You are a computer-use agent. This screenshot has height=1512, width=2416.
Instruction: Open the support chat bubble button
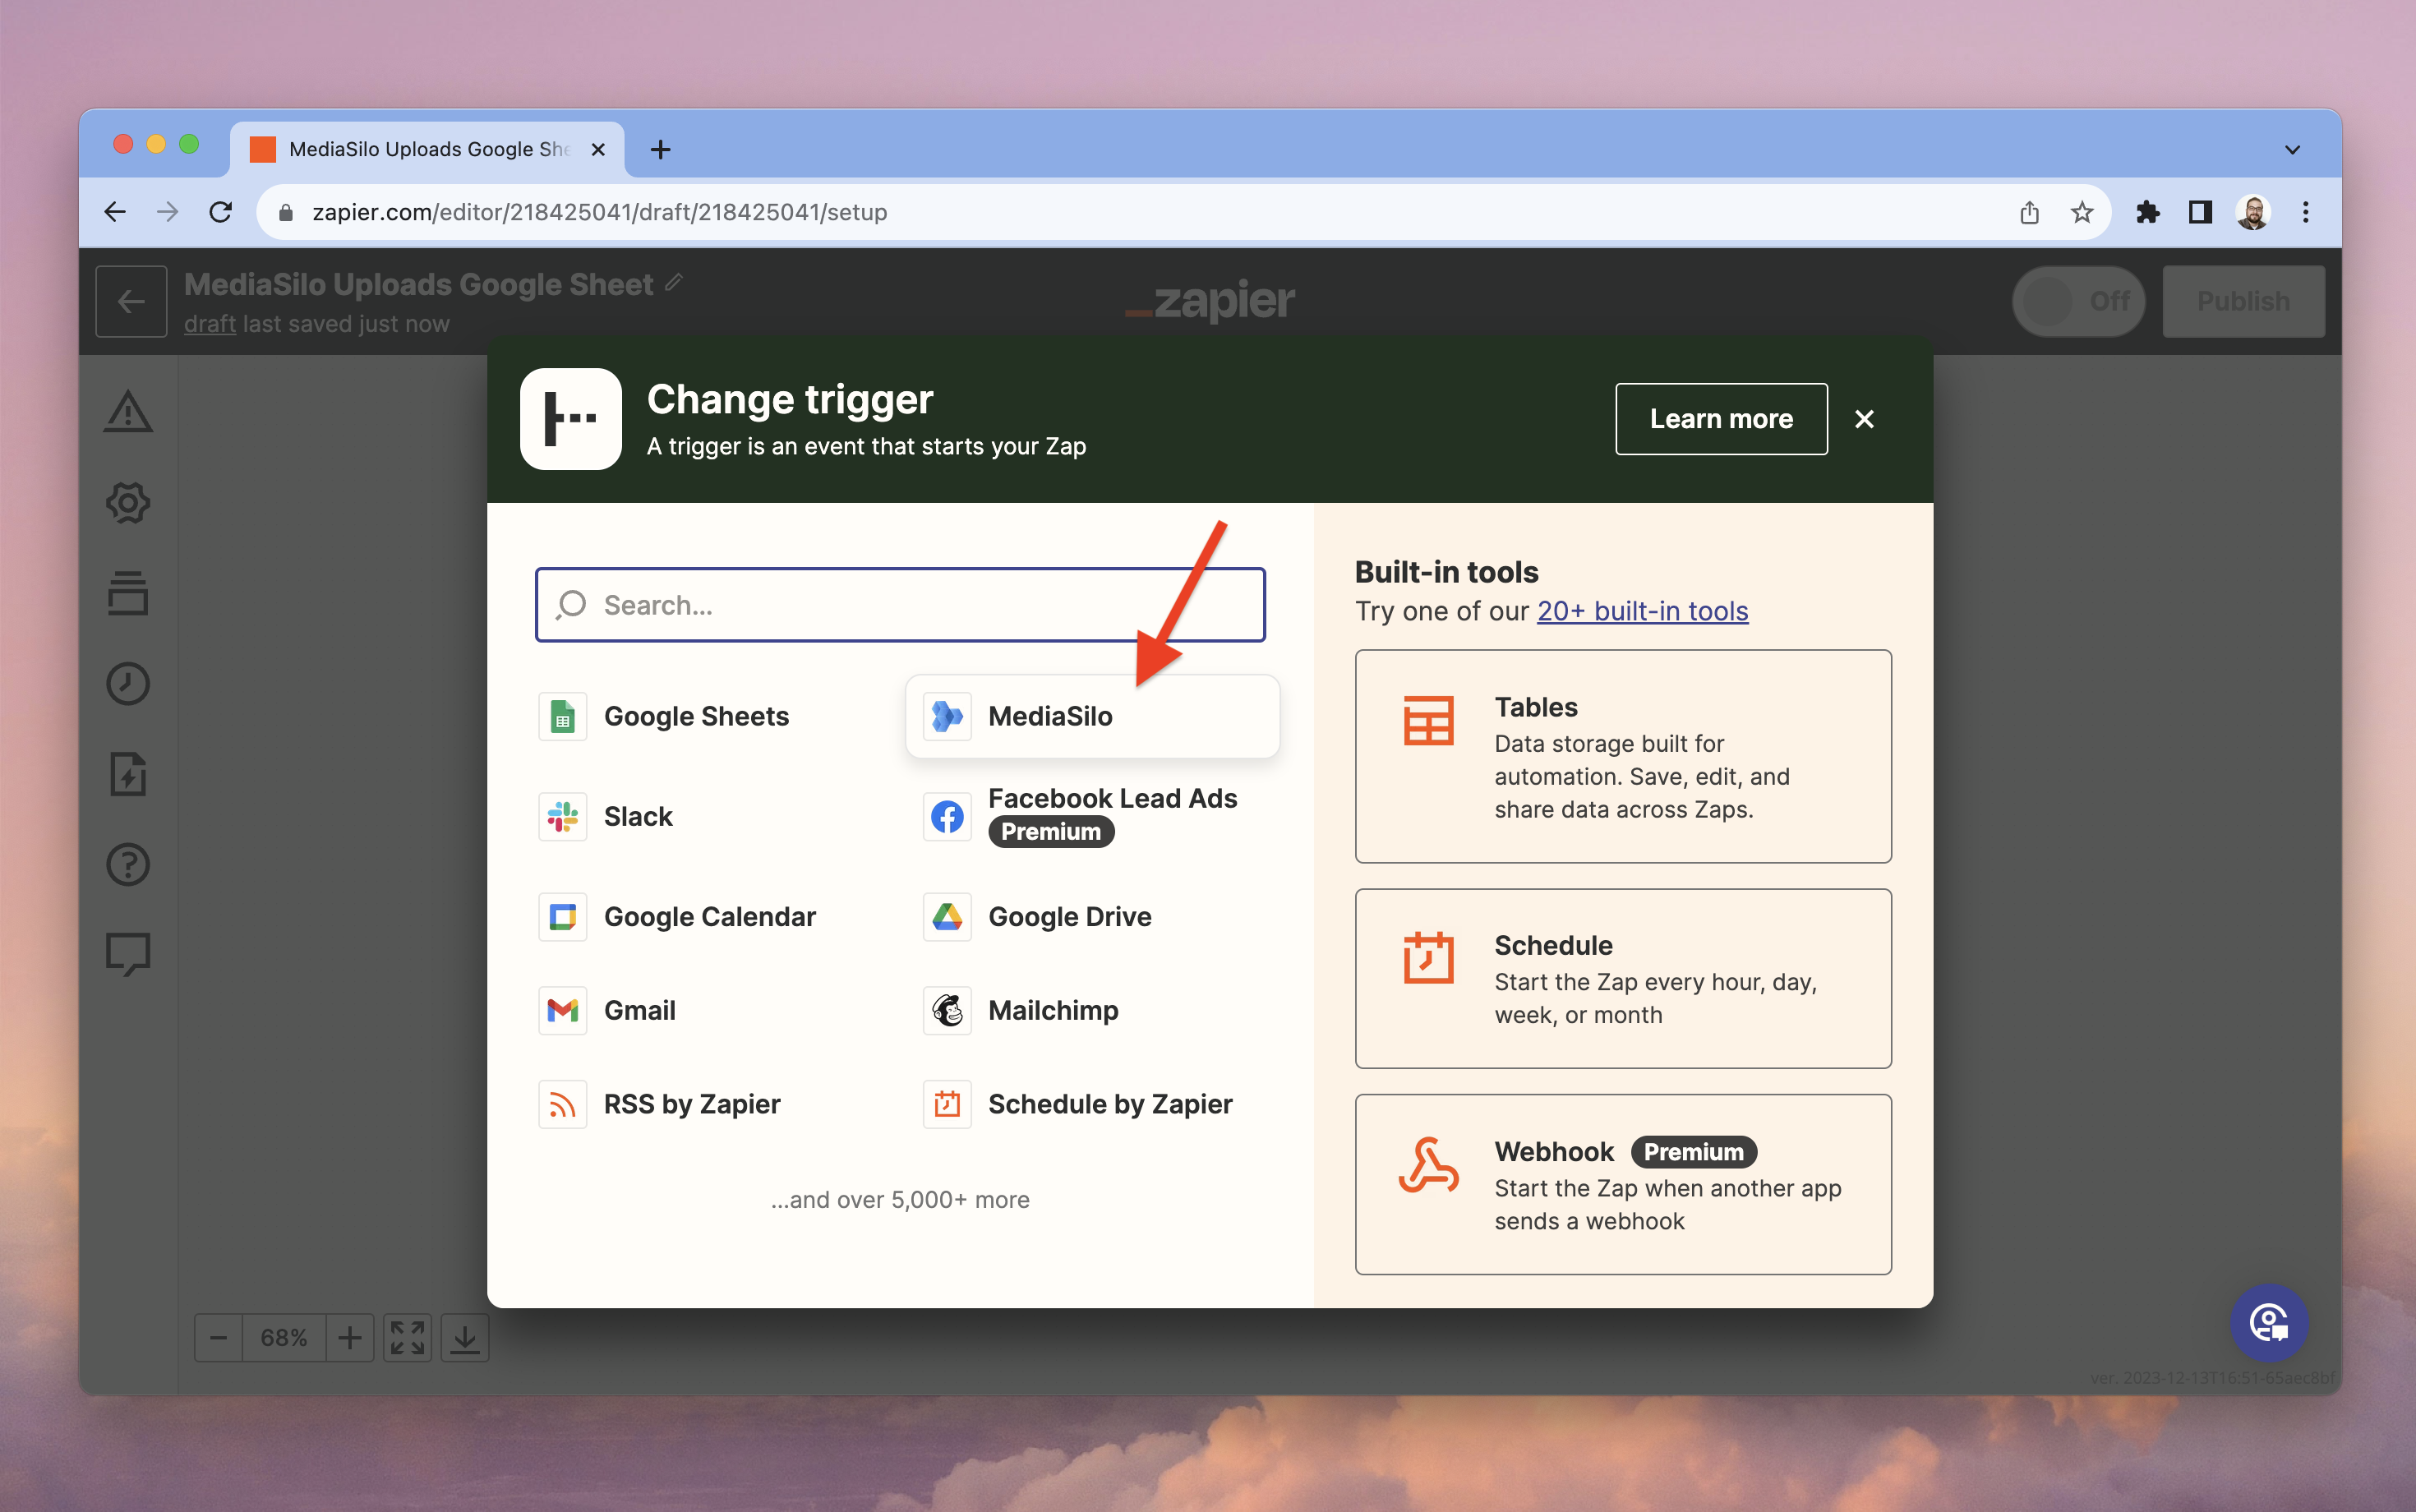point(2268,1322)
